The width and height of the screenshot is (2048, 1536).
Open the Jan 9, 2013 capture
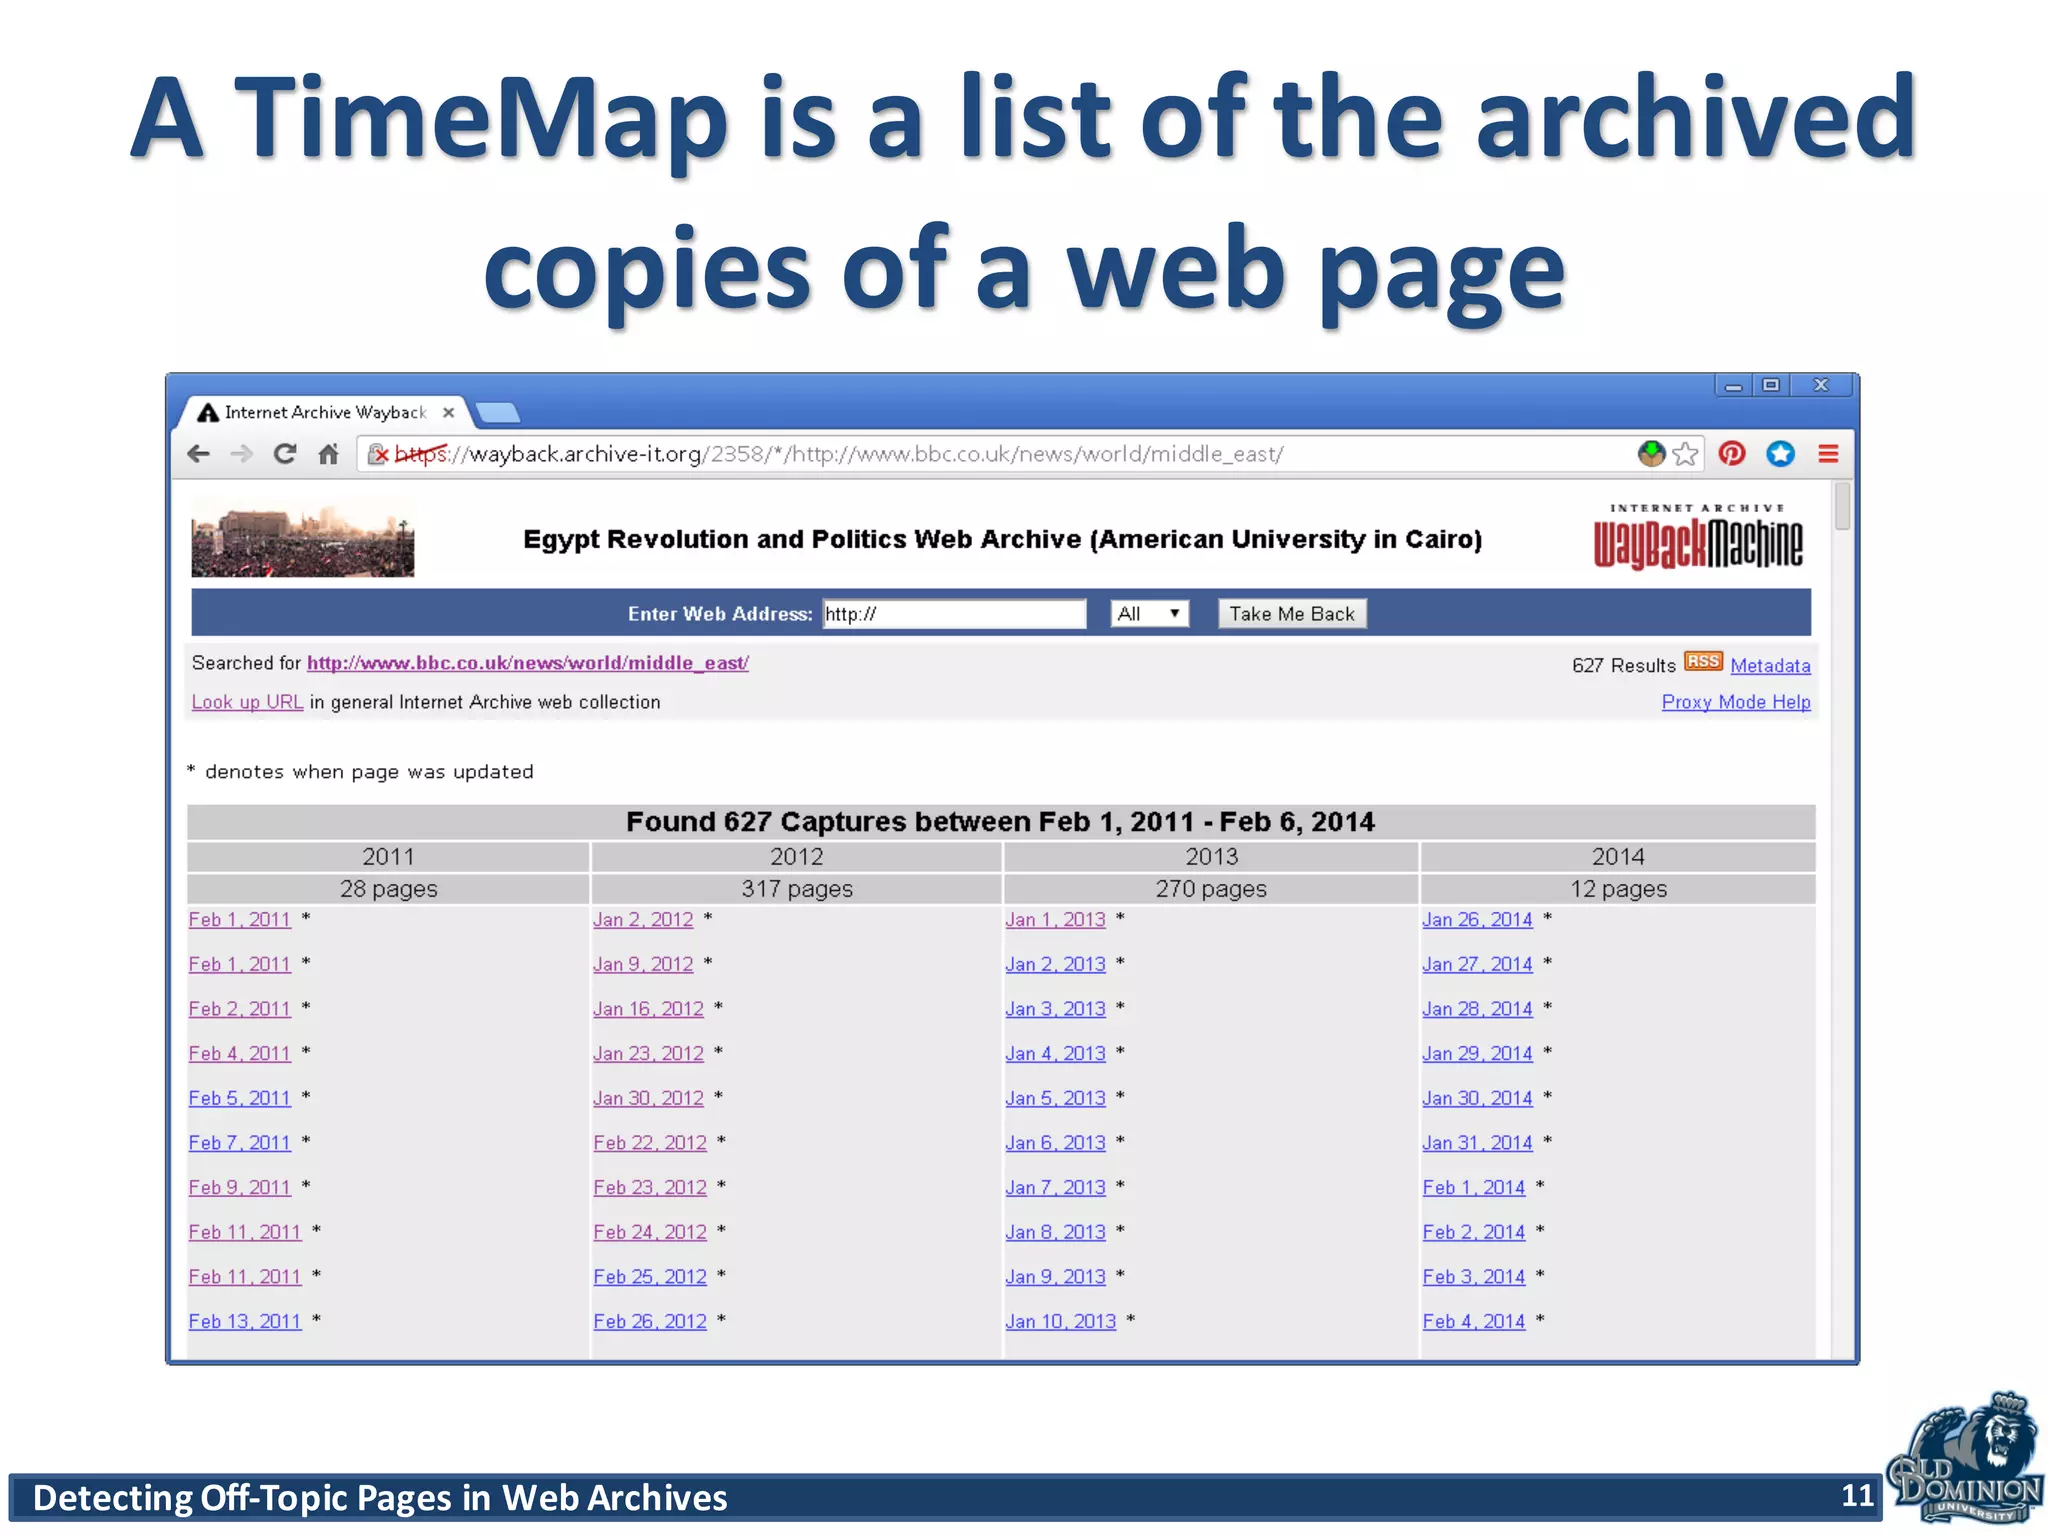pos(1056,1276)
